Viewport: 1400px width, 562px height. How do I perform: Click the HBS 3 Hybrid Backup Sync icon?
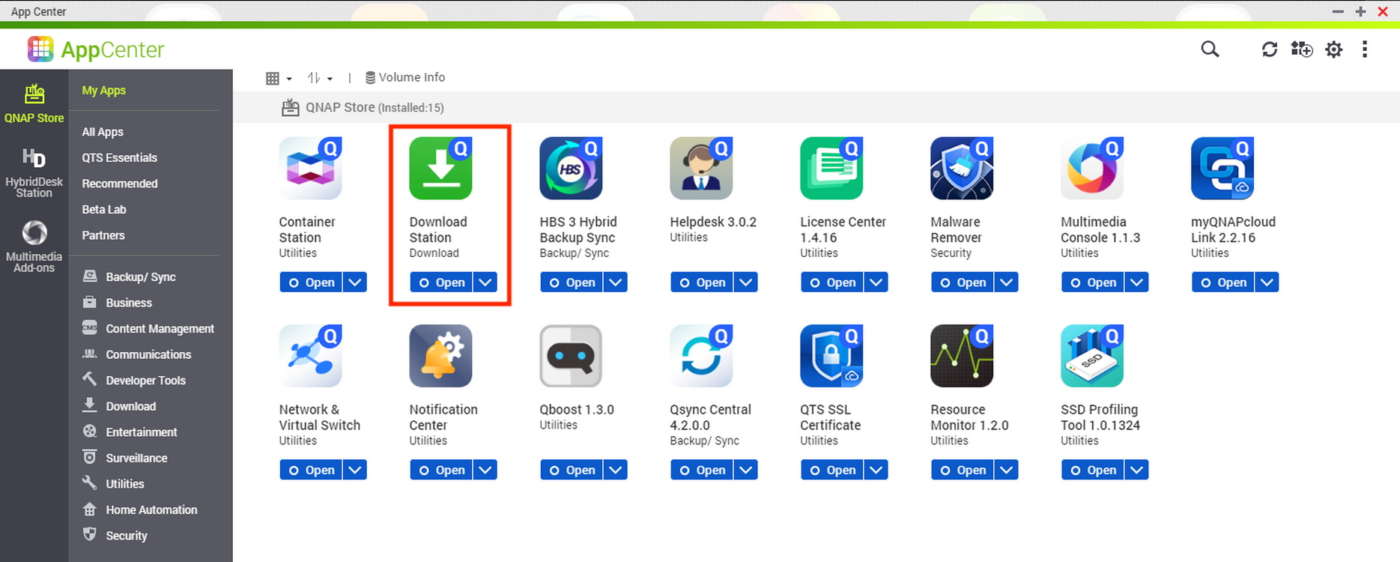click(571, 168)
